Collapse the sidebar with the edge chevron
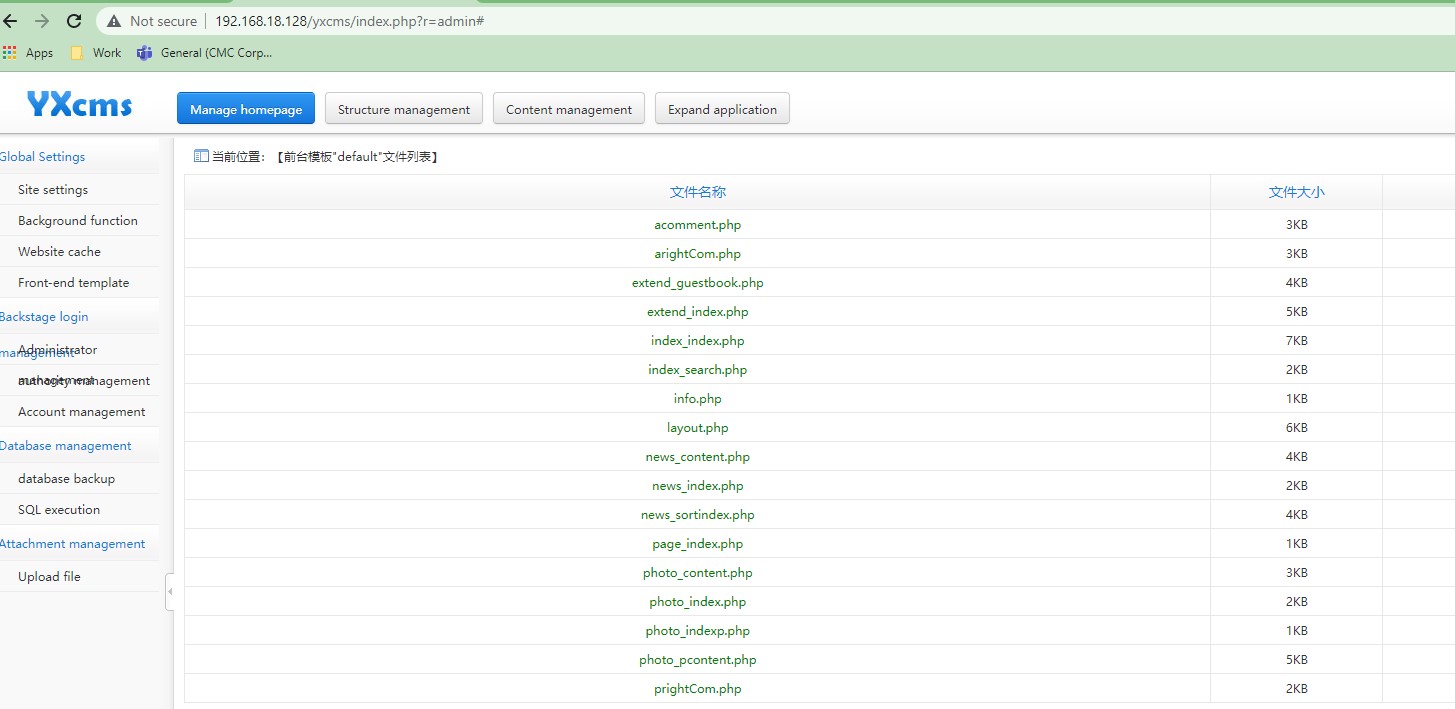1455x709 pixels. (x=170, y=592)
